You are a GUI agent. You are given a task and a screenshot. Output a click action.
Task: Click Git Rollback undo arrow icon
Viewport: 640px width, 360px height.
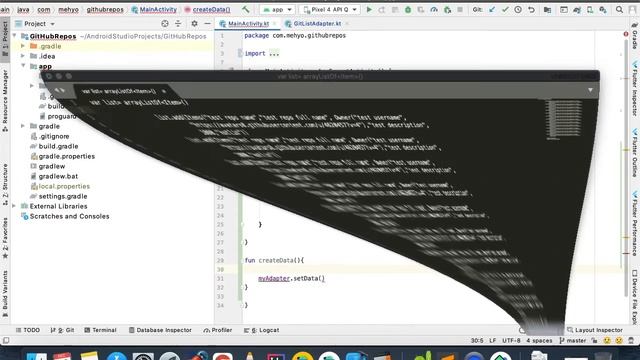tap(531, 9)
